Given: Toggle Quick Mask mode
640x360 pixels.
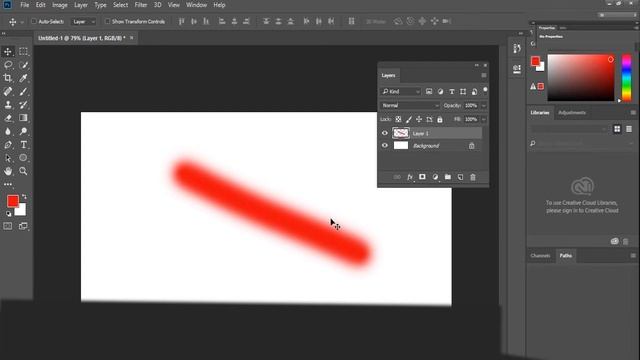Looking at the screenshot, I should [x=8, y=226].
